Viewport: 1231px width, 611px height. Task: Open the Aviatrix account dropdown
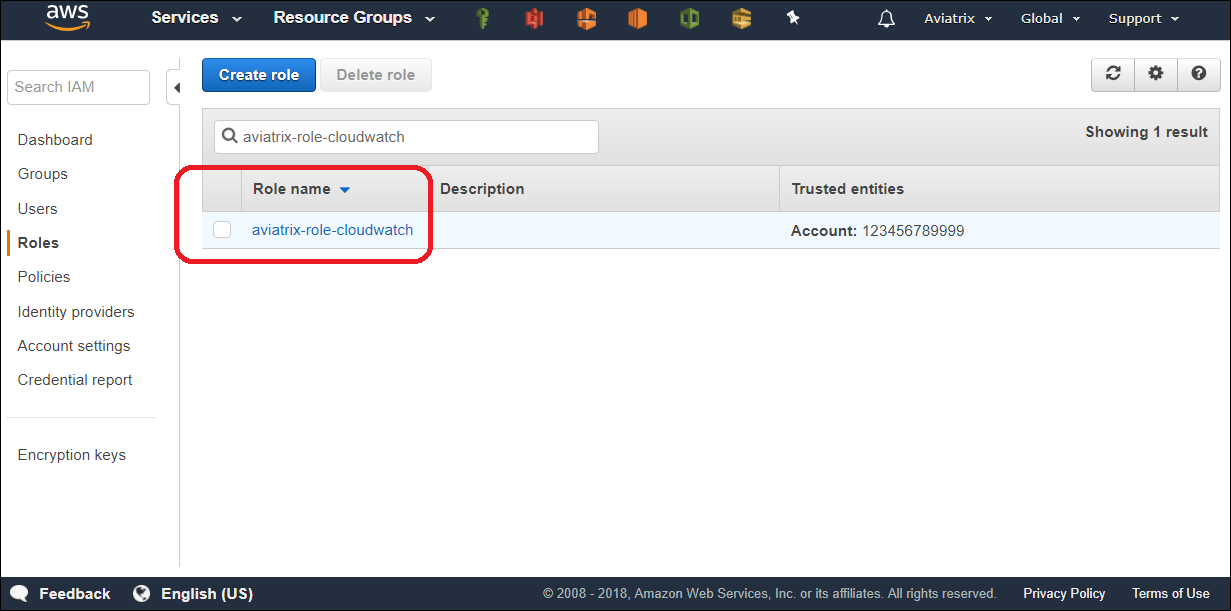tap(958, 19)
